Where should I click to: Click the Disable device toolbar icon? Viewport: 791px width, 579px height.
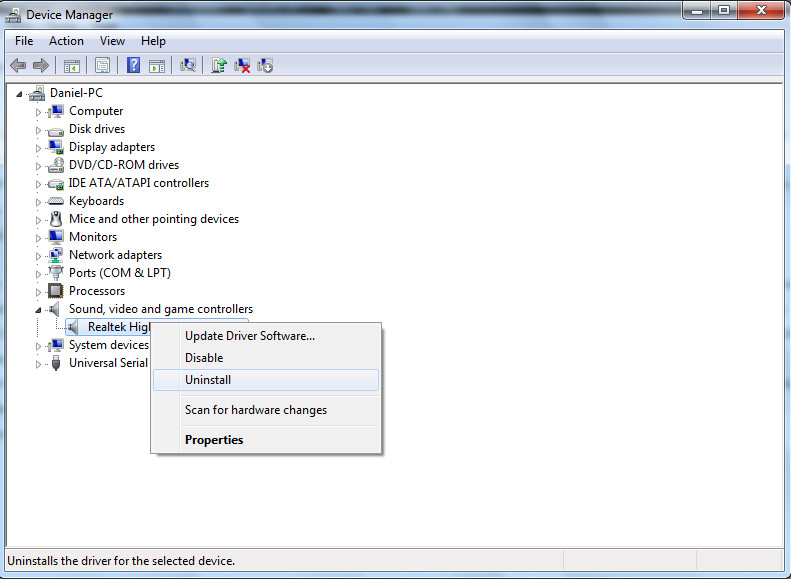(x=265, y=65)
